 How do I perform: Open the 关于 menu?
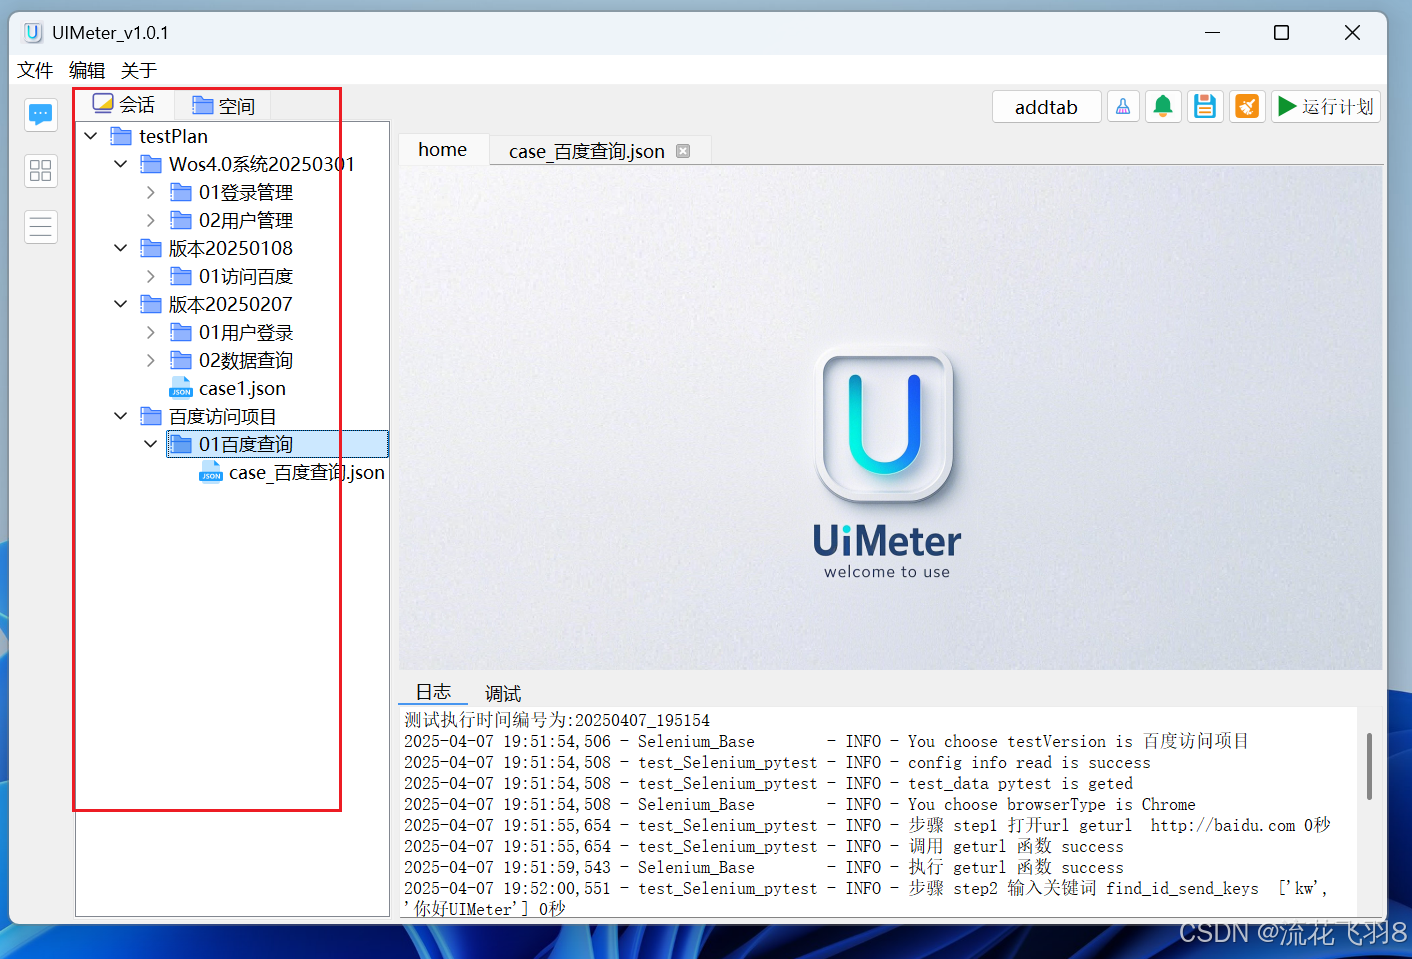coord(139,70)
